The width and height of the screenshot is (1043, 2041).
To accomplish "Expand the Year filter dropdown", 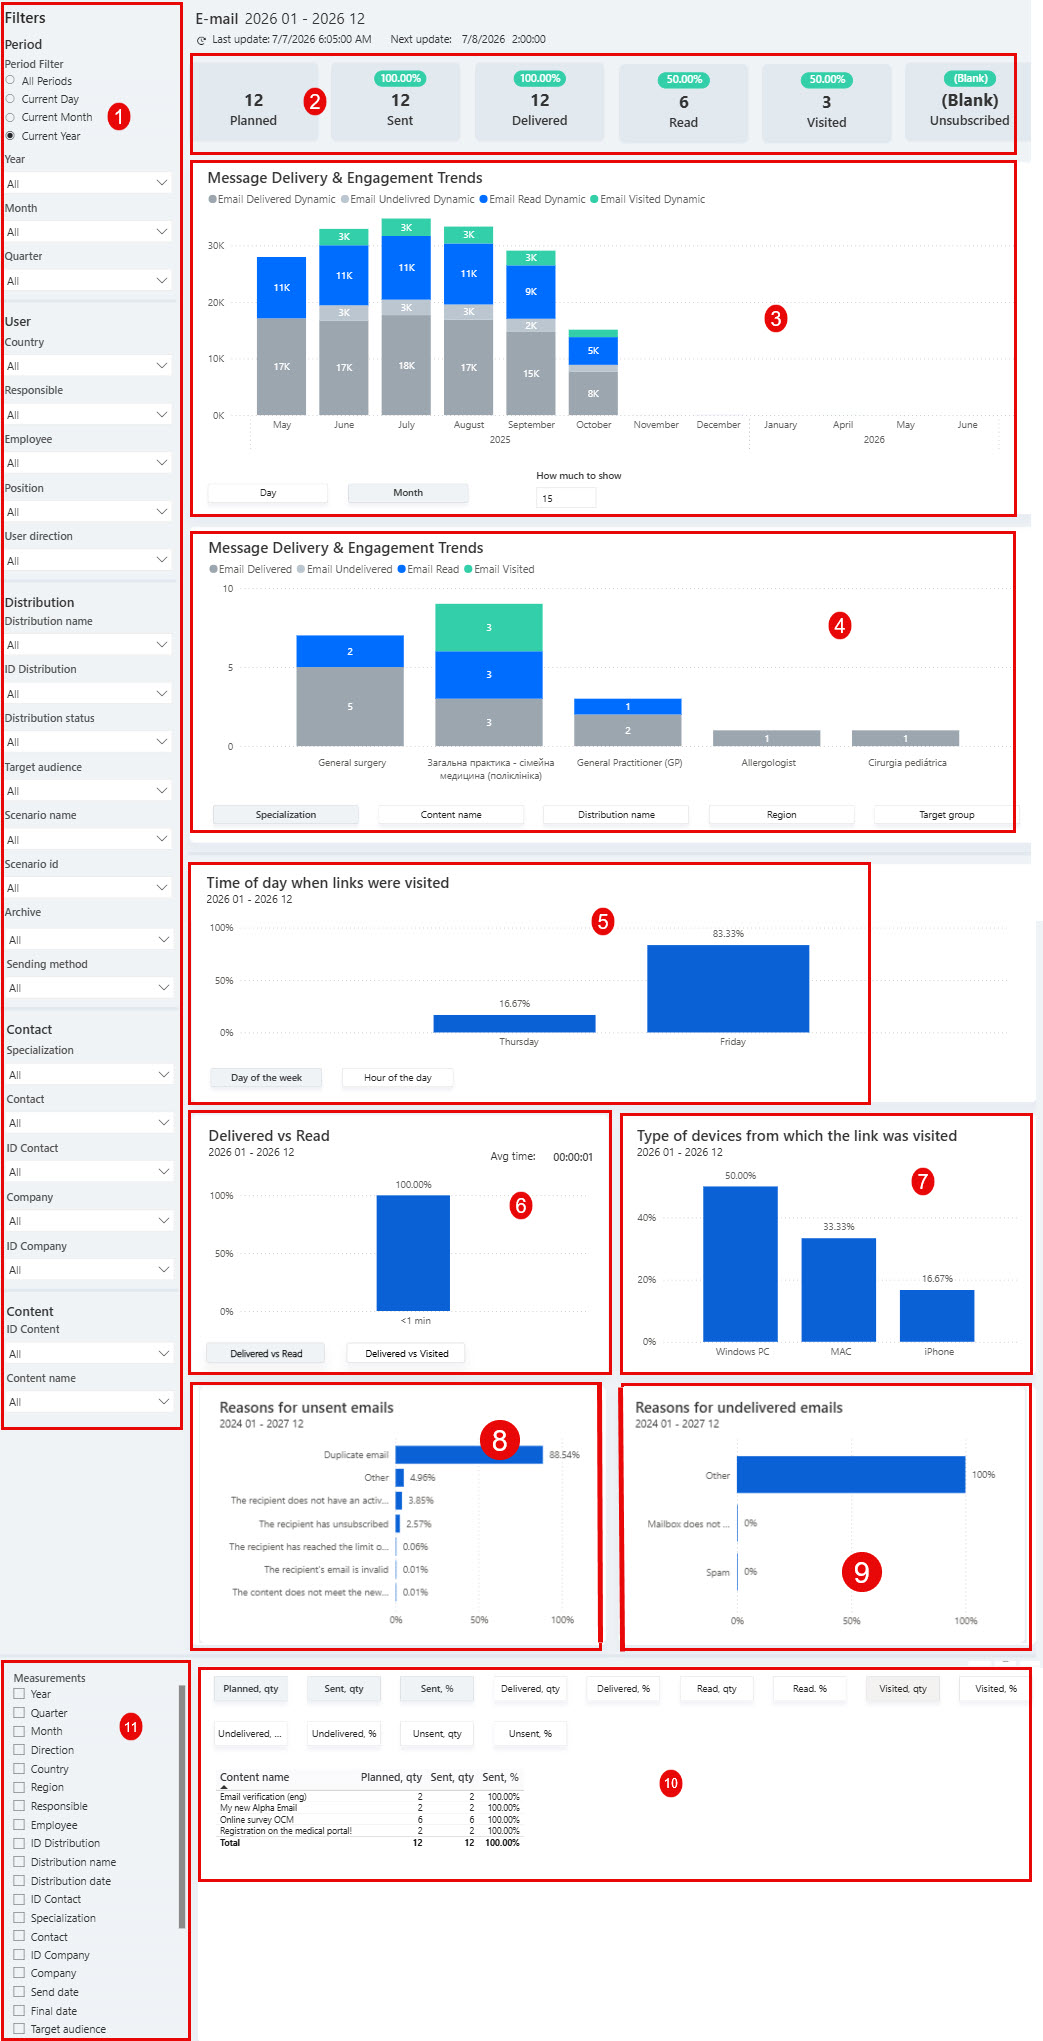I will (87, 183).
